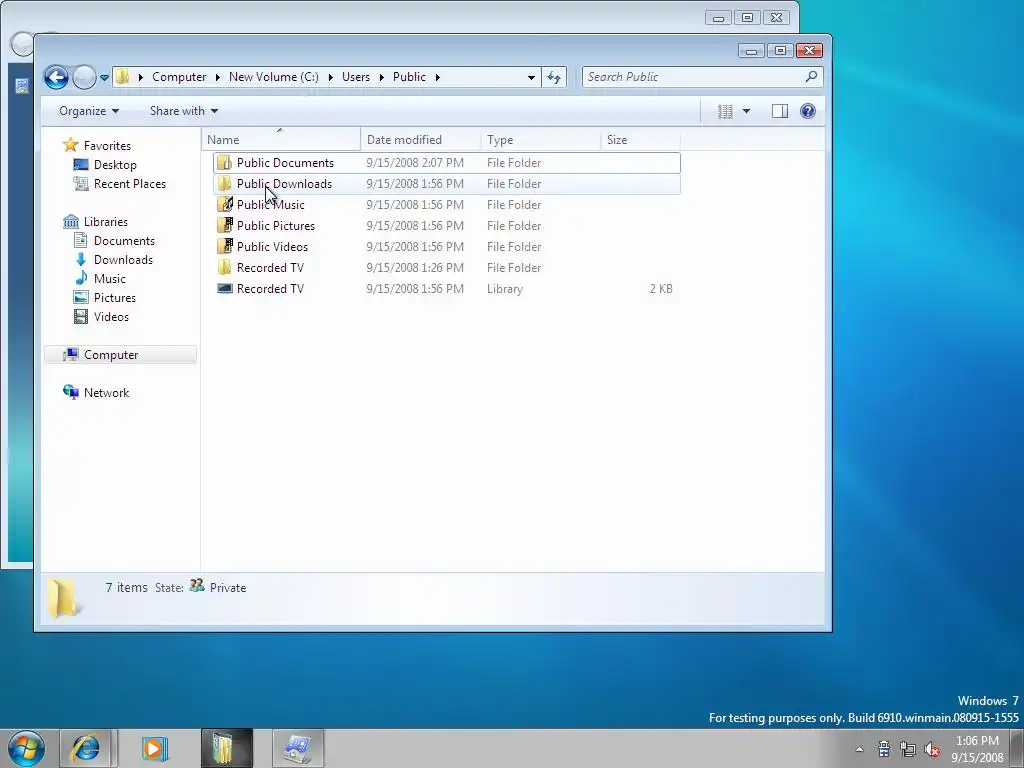Sort by the Type column header
Image resolution: width=1024 pixels, height=768 pixels.
(541, 139)
